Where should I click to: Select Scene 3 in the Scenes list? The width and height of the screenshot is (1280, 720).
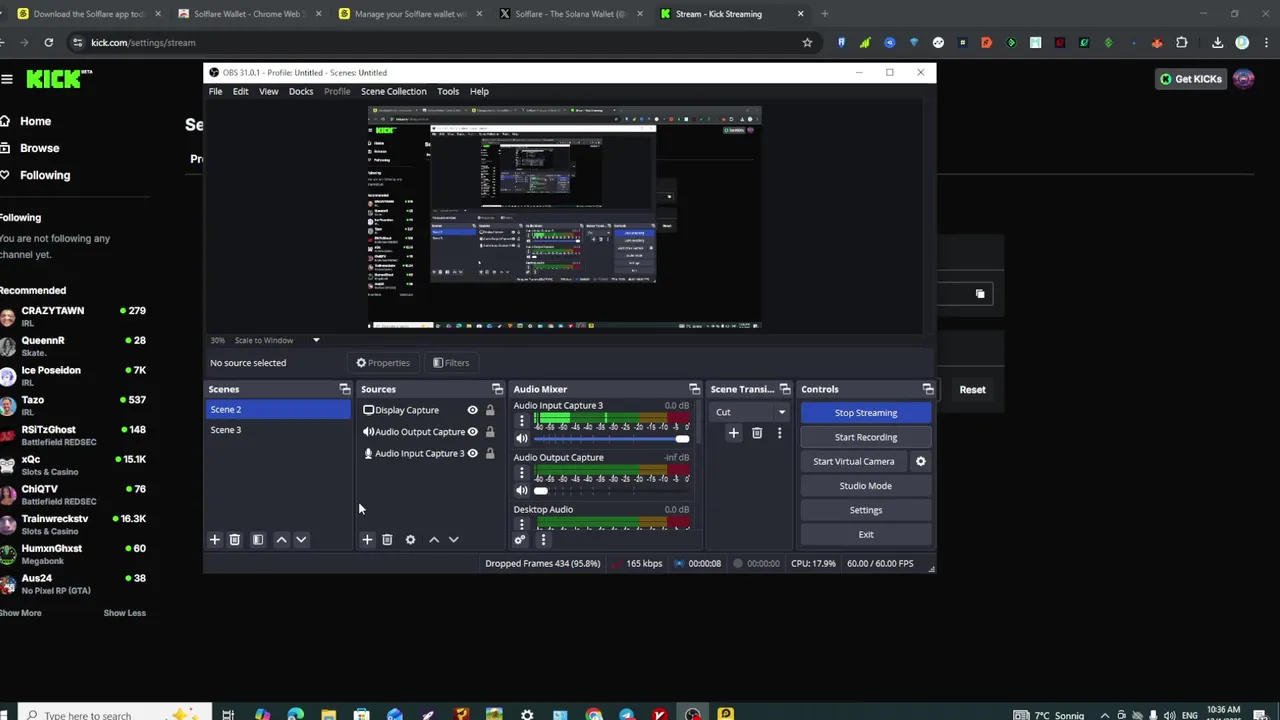(278, 430)
